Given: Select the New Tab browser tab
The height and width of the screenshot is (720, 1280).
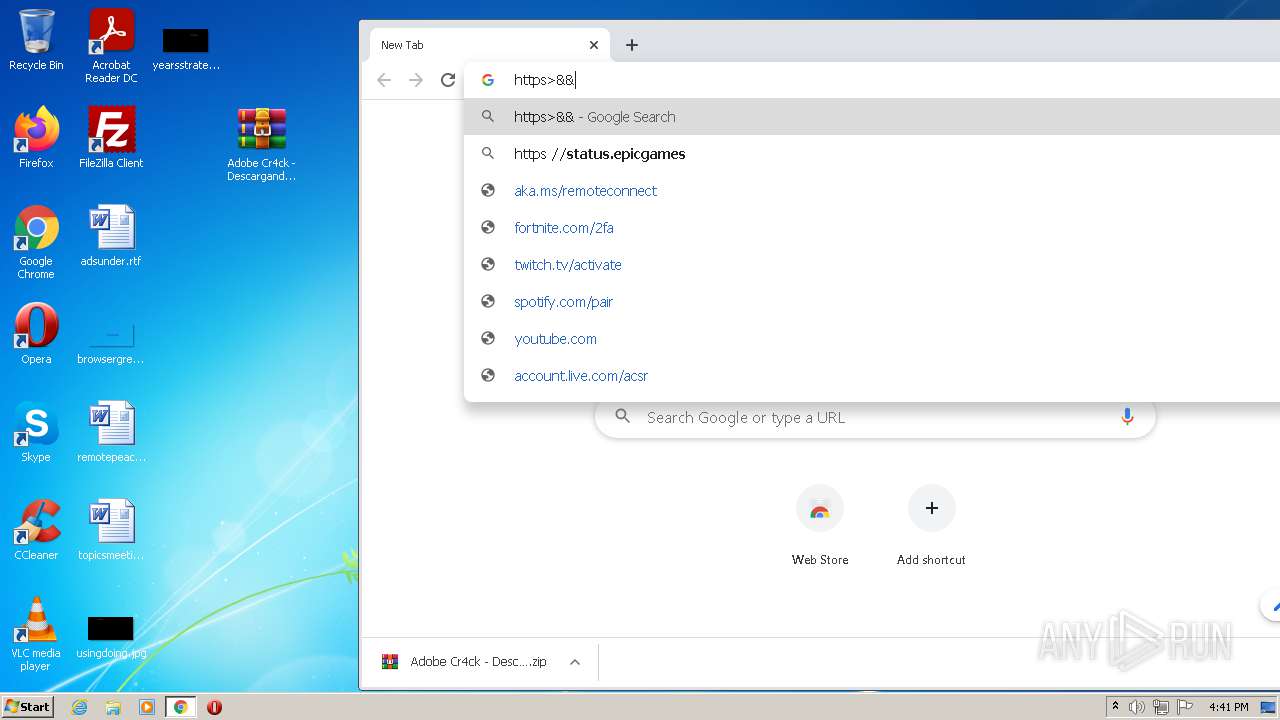Looking at the screenshot, I should tap(490, 45).
